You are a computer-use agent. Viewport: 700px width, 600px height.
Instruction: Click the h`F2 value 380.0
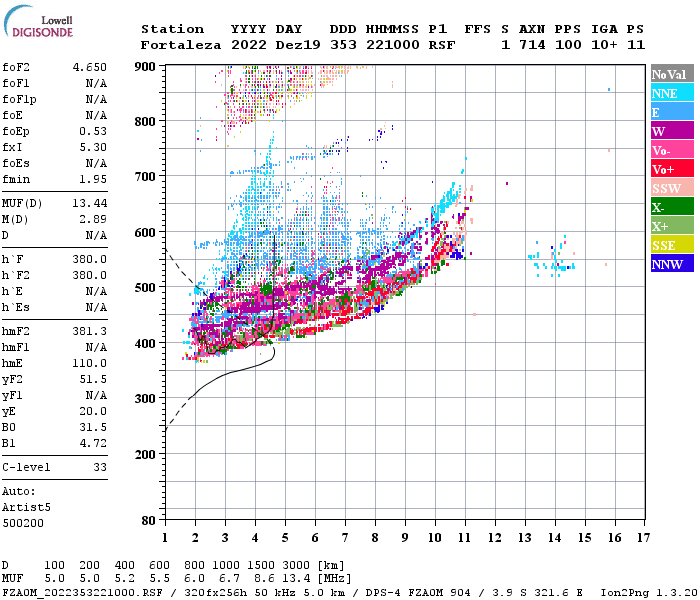click(90, 275)
